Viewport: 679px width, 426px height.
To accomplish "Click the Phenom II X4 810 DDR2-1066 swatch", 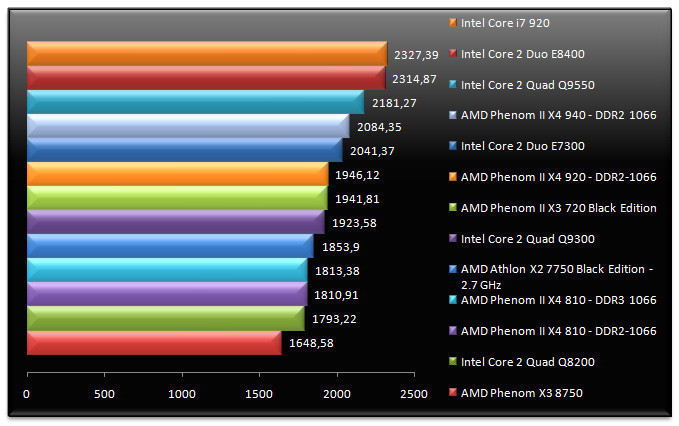I will tap(453, 331).
